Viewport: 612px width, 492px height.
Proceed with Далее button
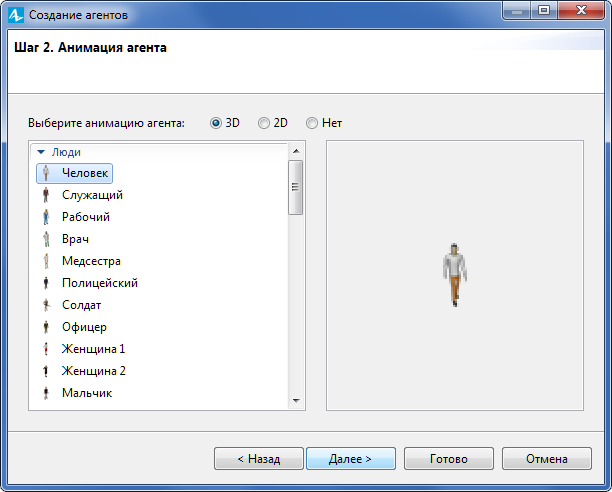tap(351, 458)
